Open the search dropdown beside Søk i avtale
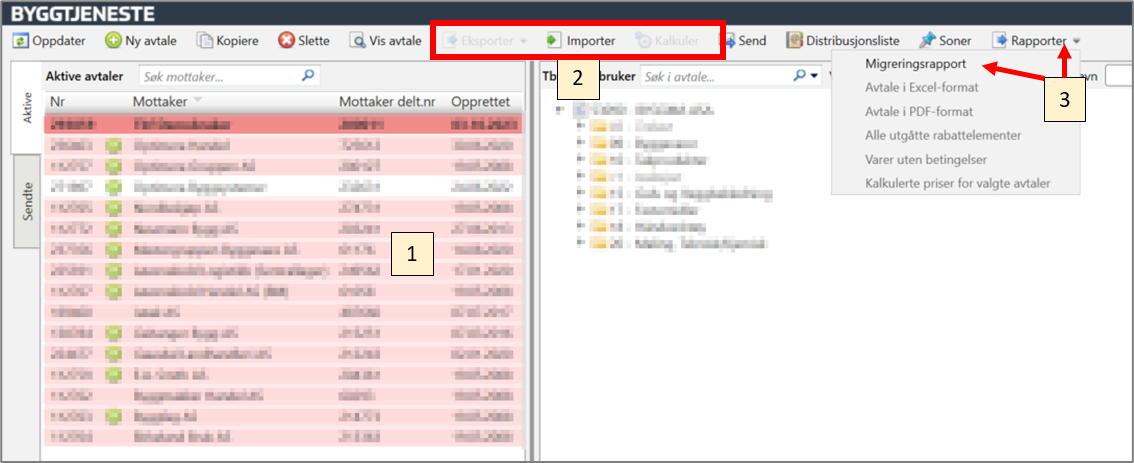Viewport: 1134px width, 463px height. click(815, 76)
